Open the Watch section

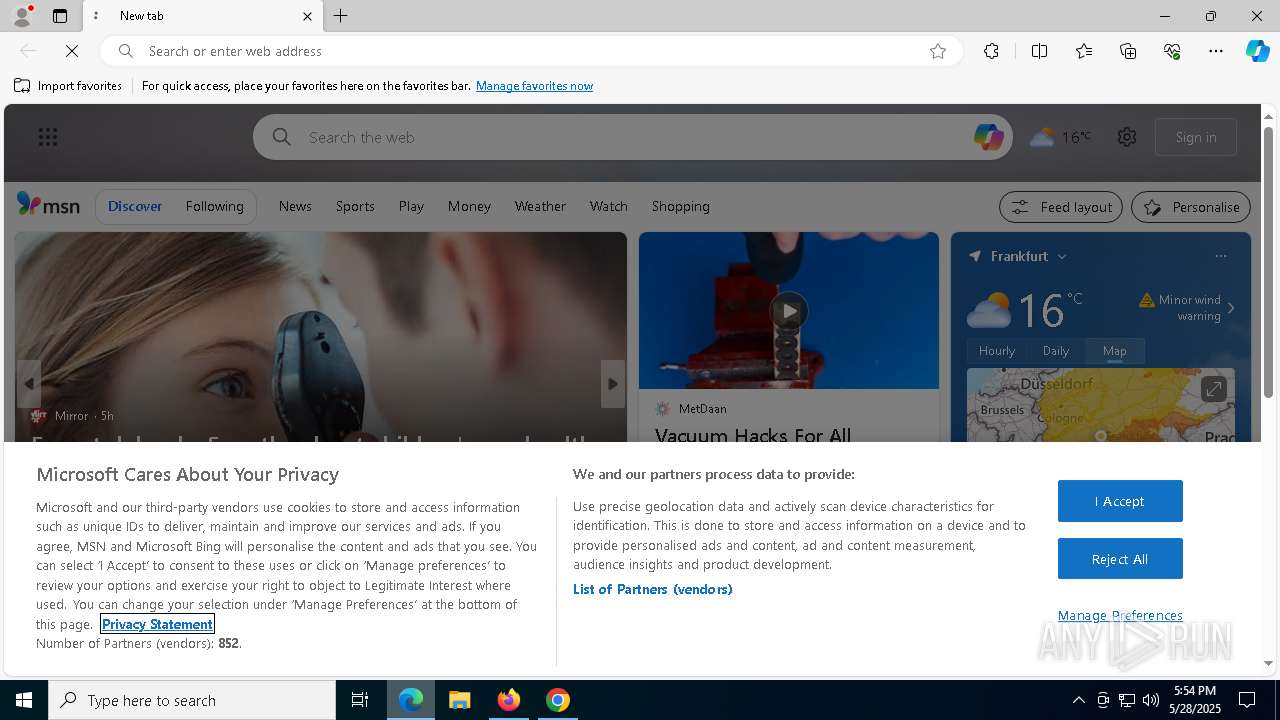click(x=608, y=206)
